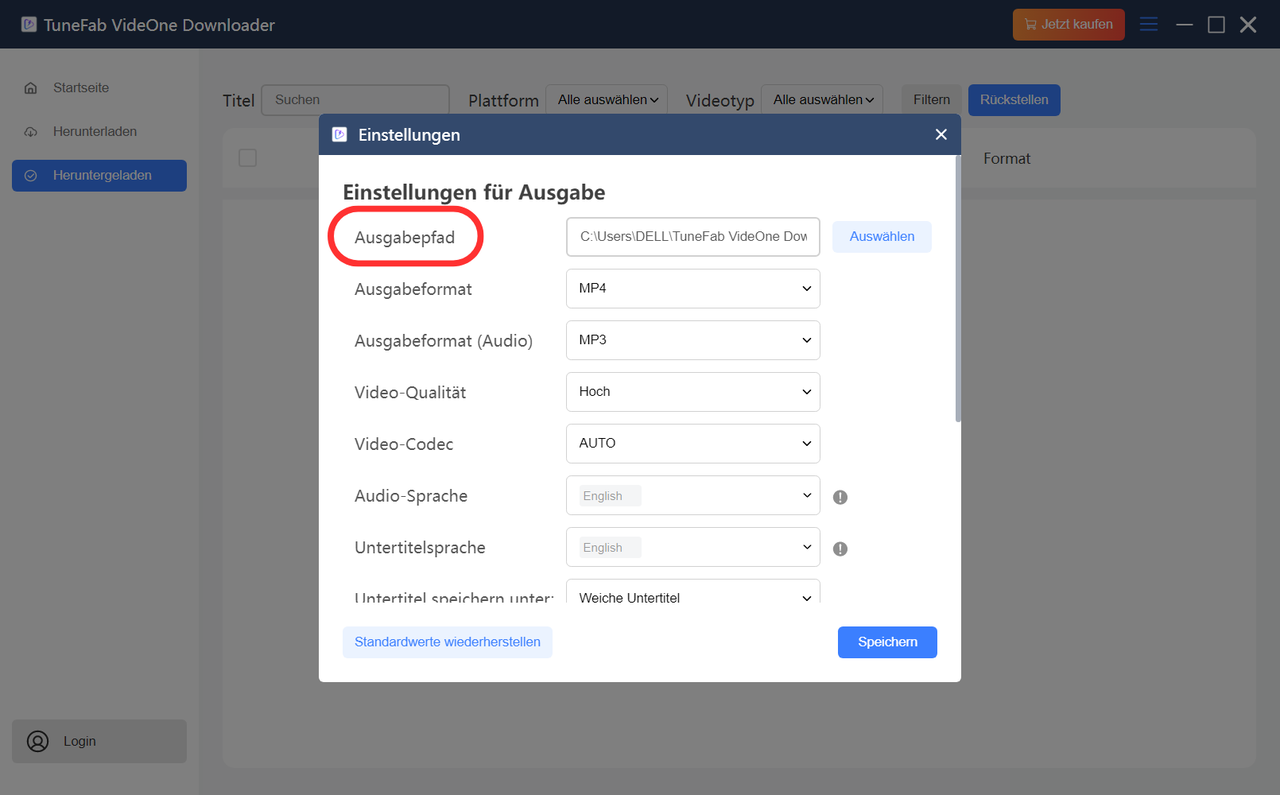Open the Ausgabeformat MP4 dropdown

[x=693, y=288]
